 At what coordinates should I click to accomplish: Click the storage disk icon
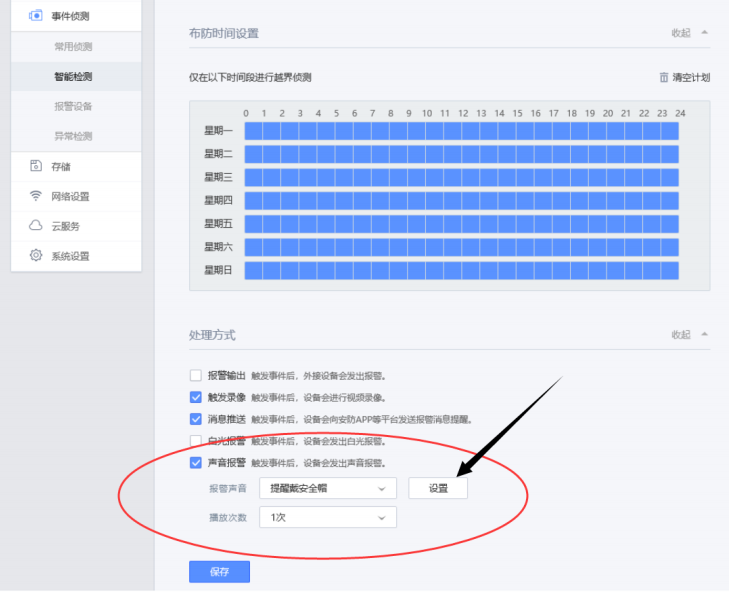(36, 166)
